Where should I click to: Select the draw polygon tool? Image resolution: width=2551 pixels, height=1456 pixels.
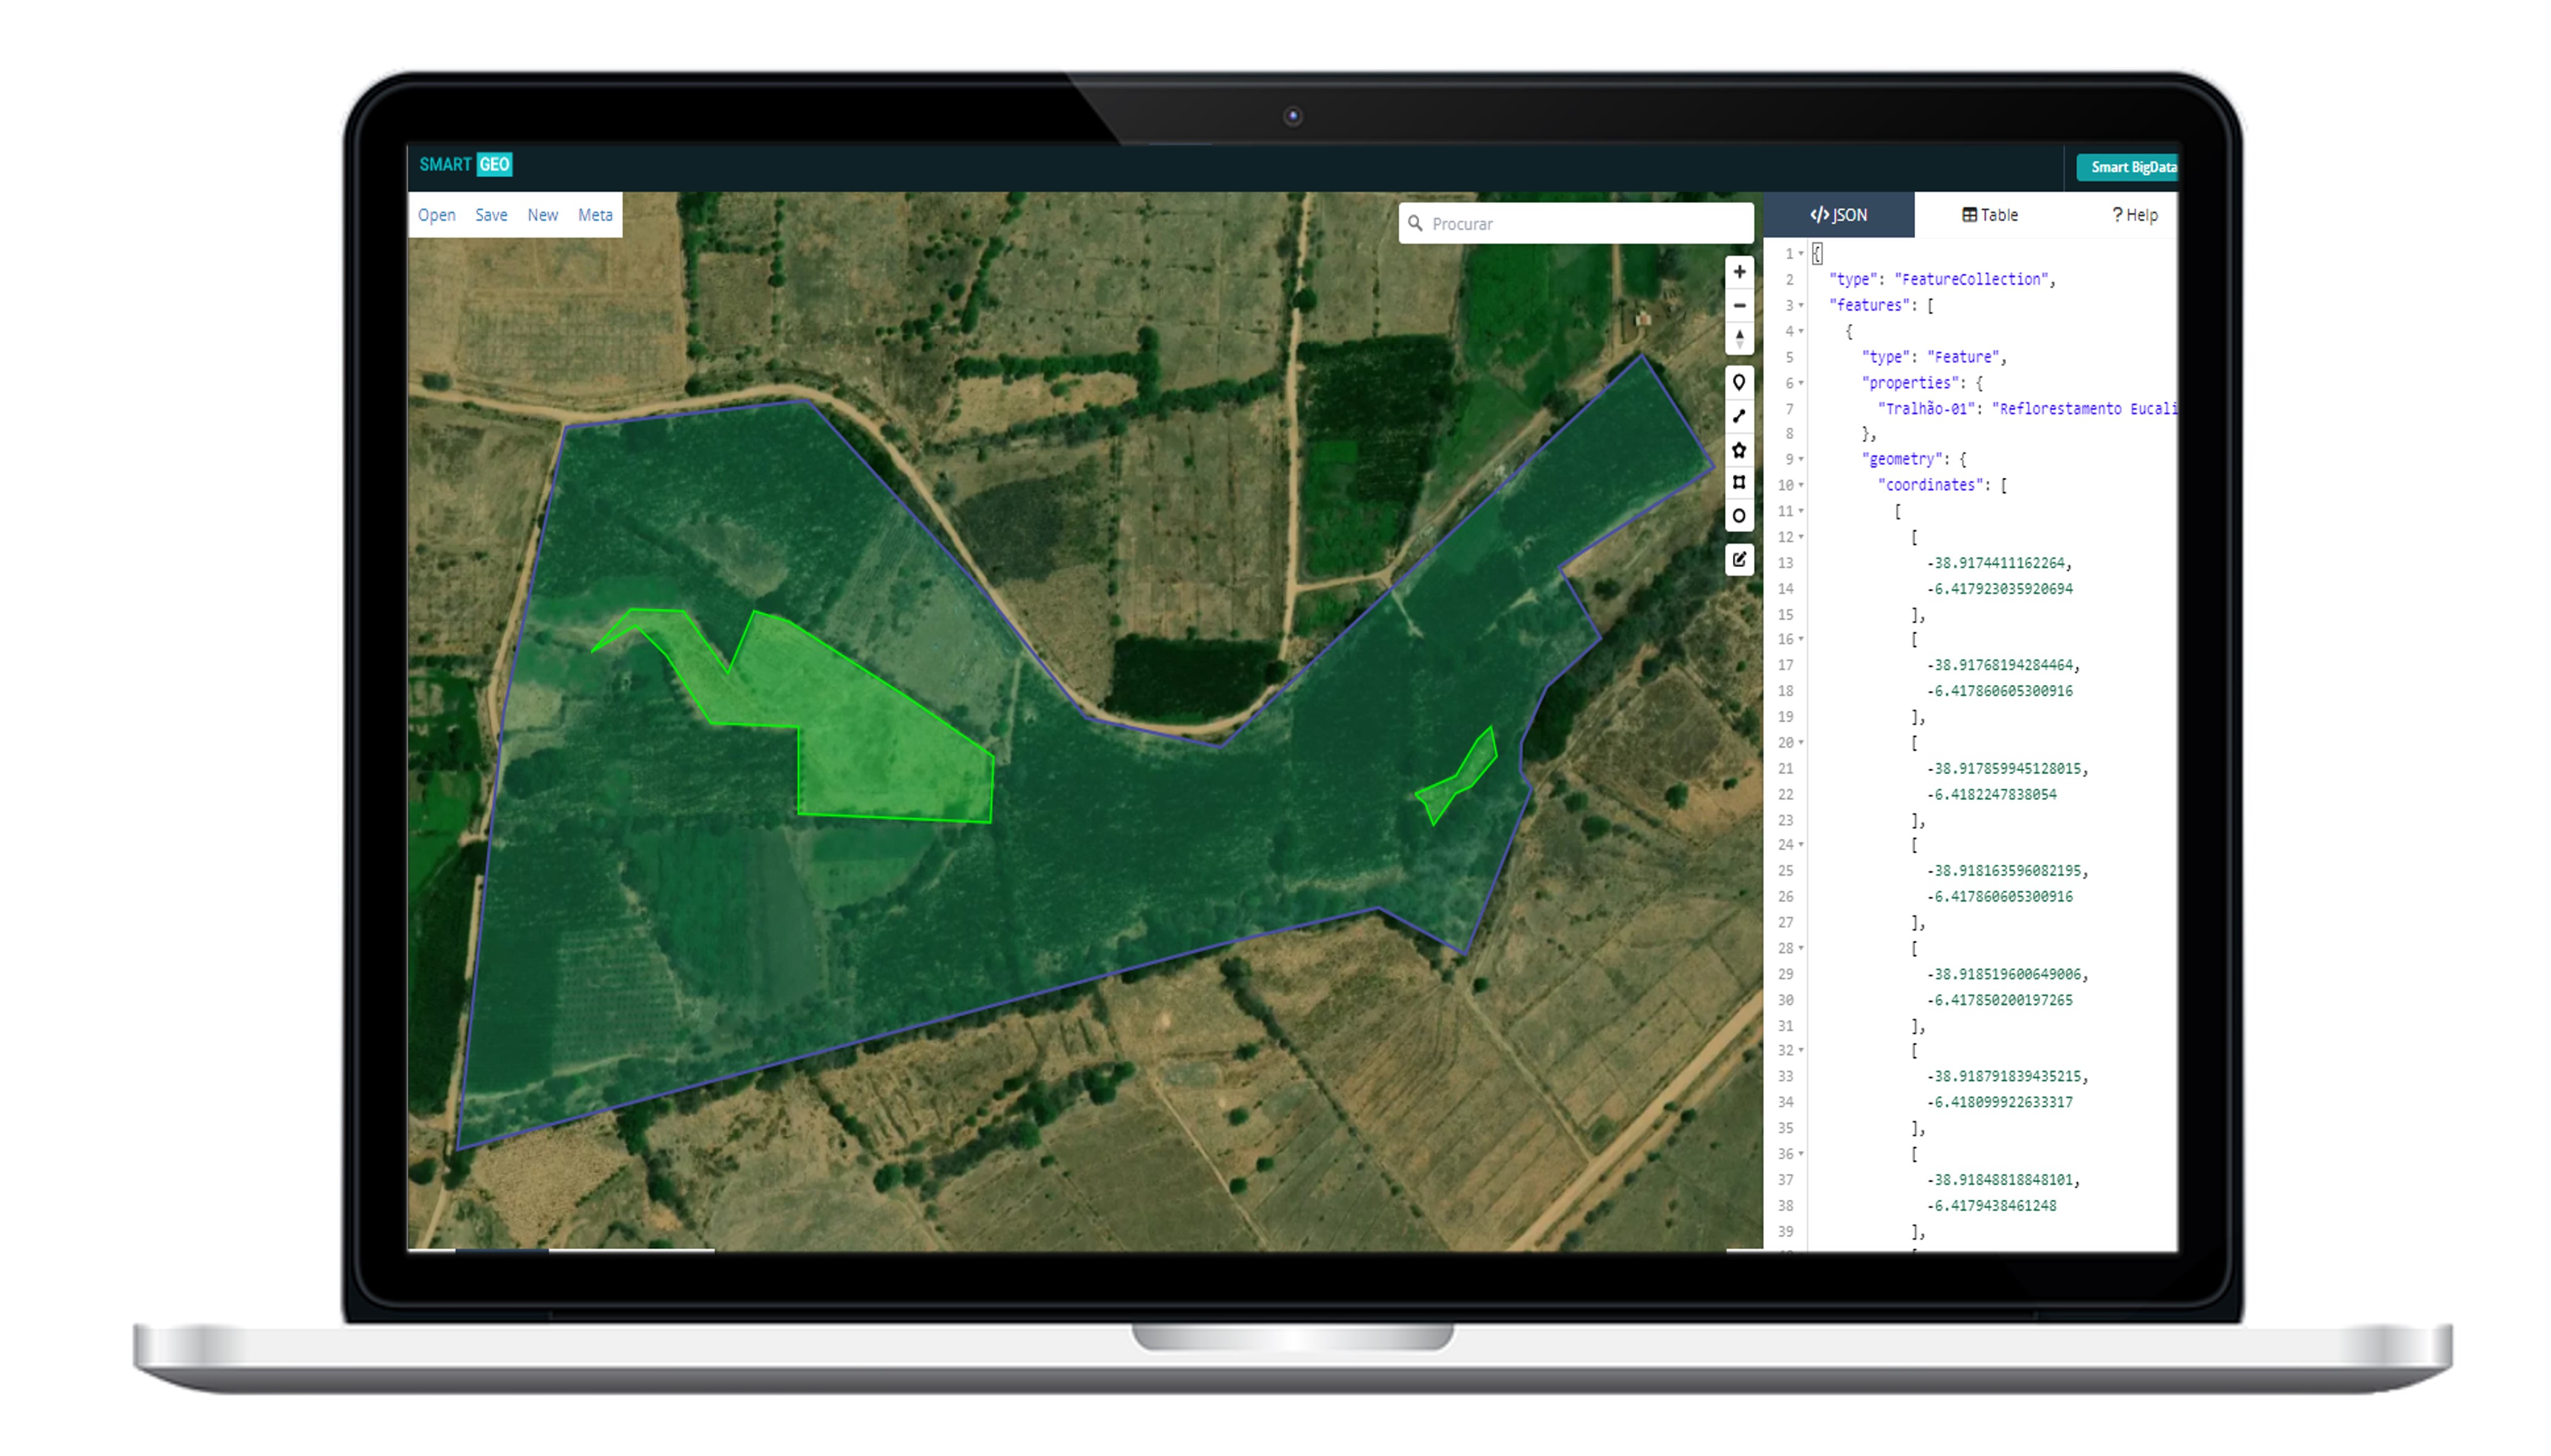coord(1739,450)
